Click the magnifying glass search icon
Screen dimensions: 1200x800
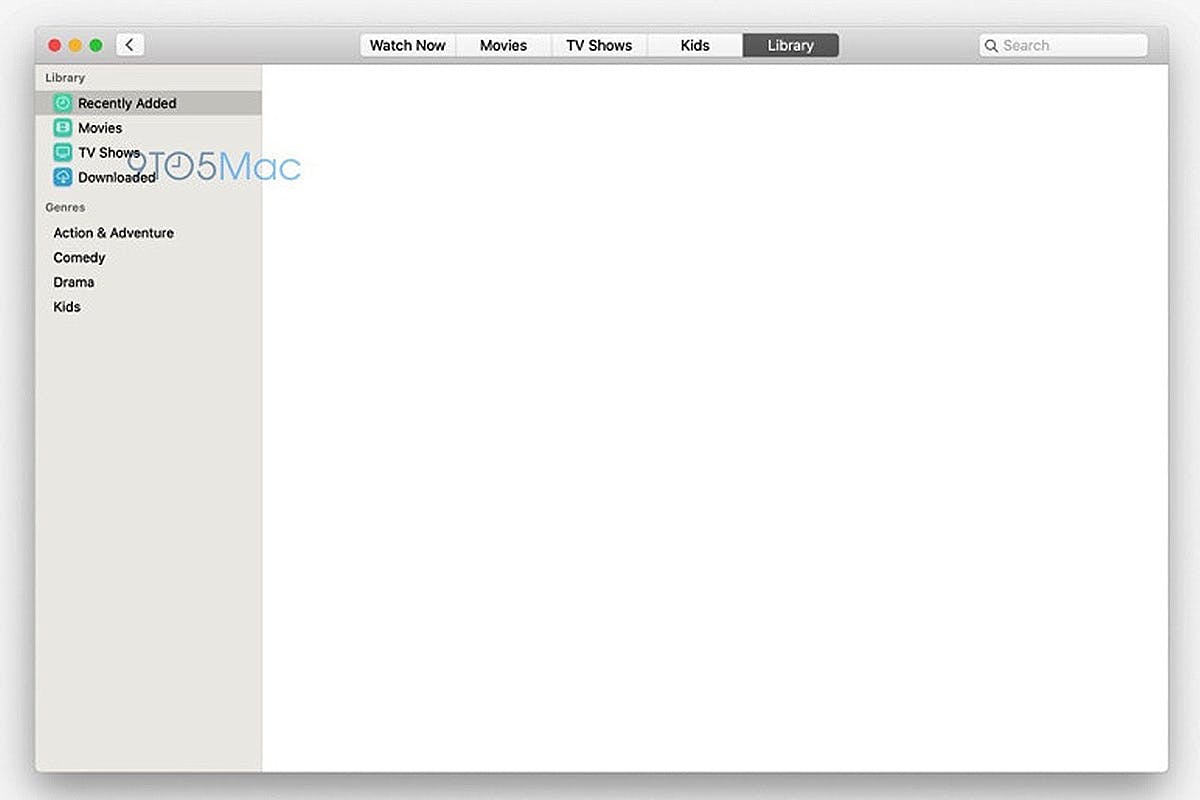tap(991, 46)
